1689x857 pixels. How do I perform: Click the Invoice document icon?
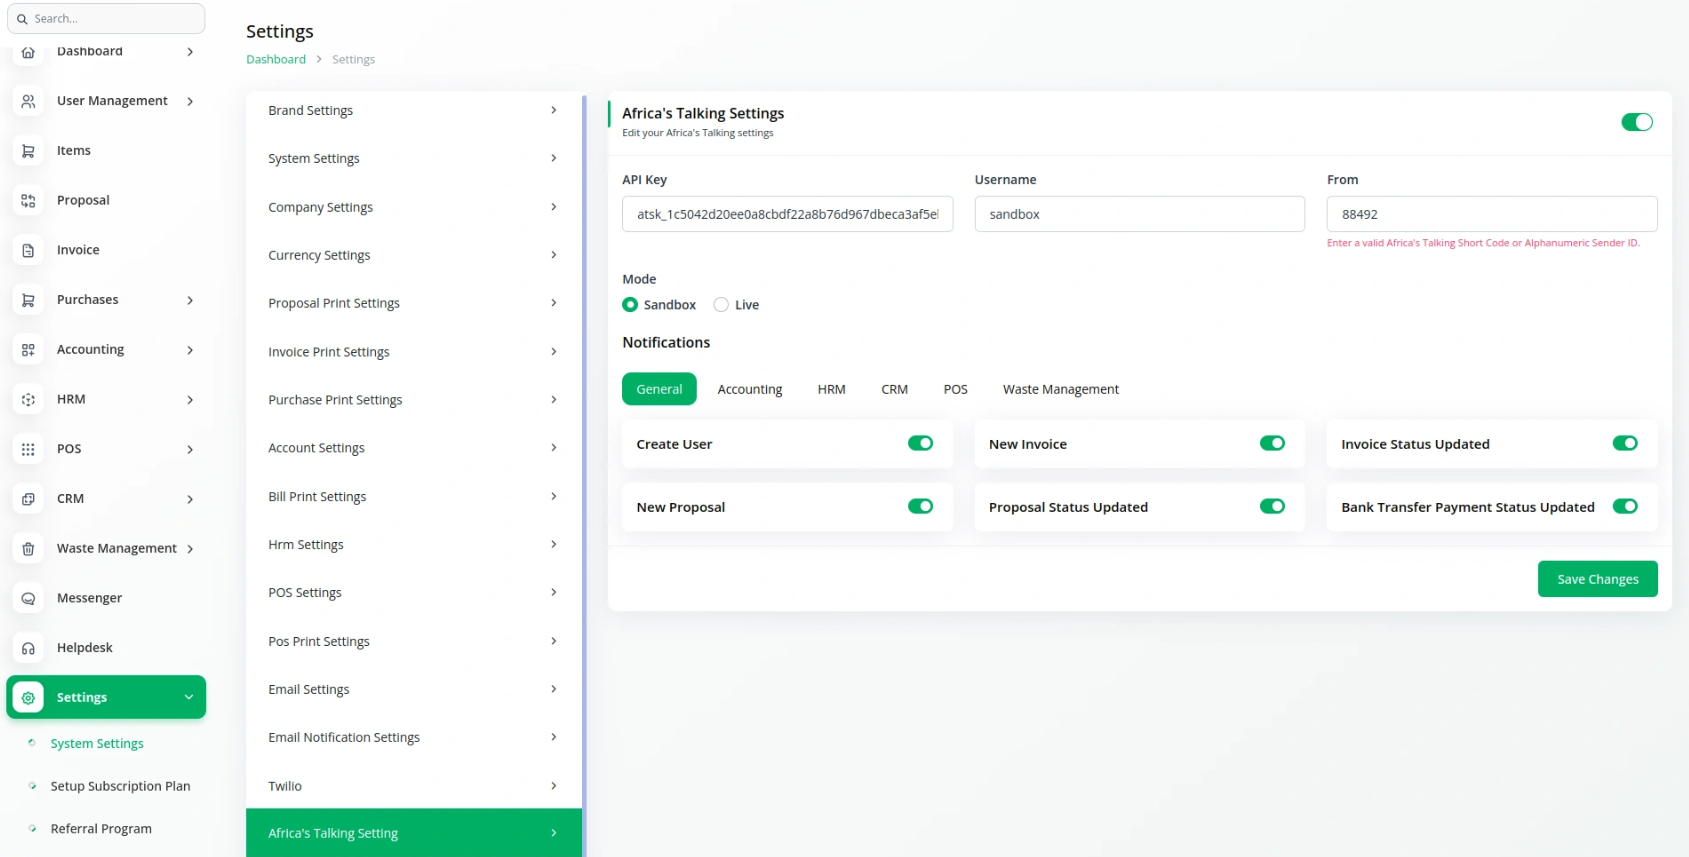[x=28, y=250]
